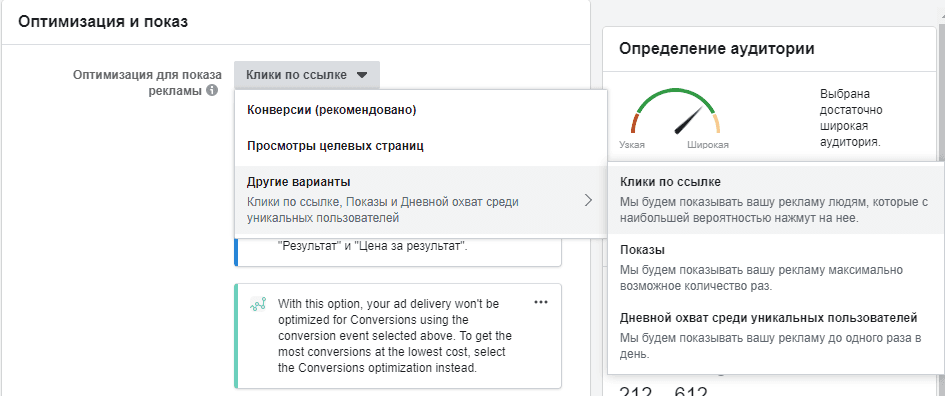946x396 pixels.
Task: Select 'Клики по ссылке' in the submenu
Action: tap(776, 199)
